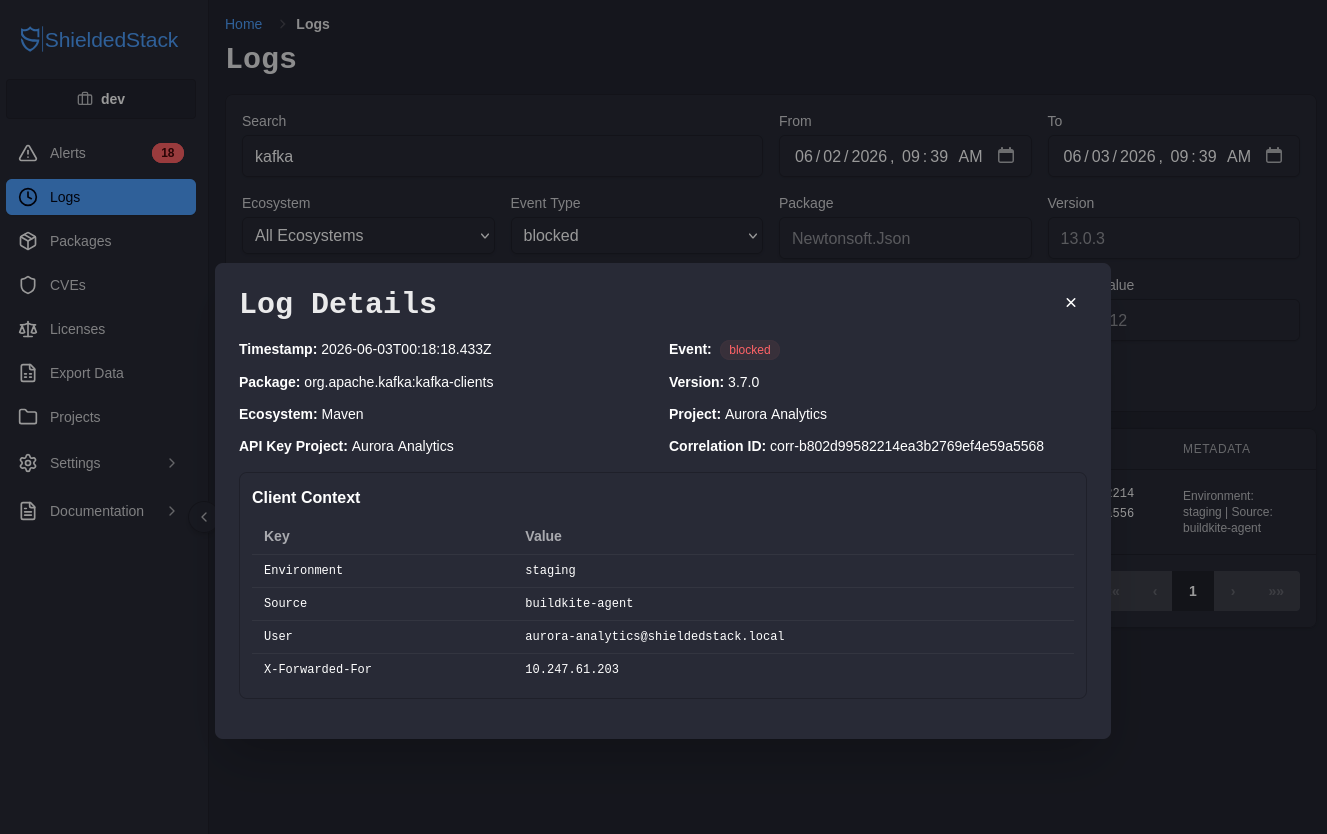
Task: Click the Packages box icon
Action: pyautogui.click(x=28, y=241)
